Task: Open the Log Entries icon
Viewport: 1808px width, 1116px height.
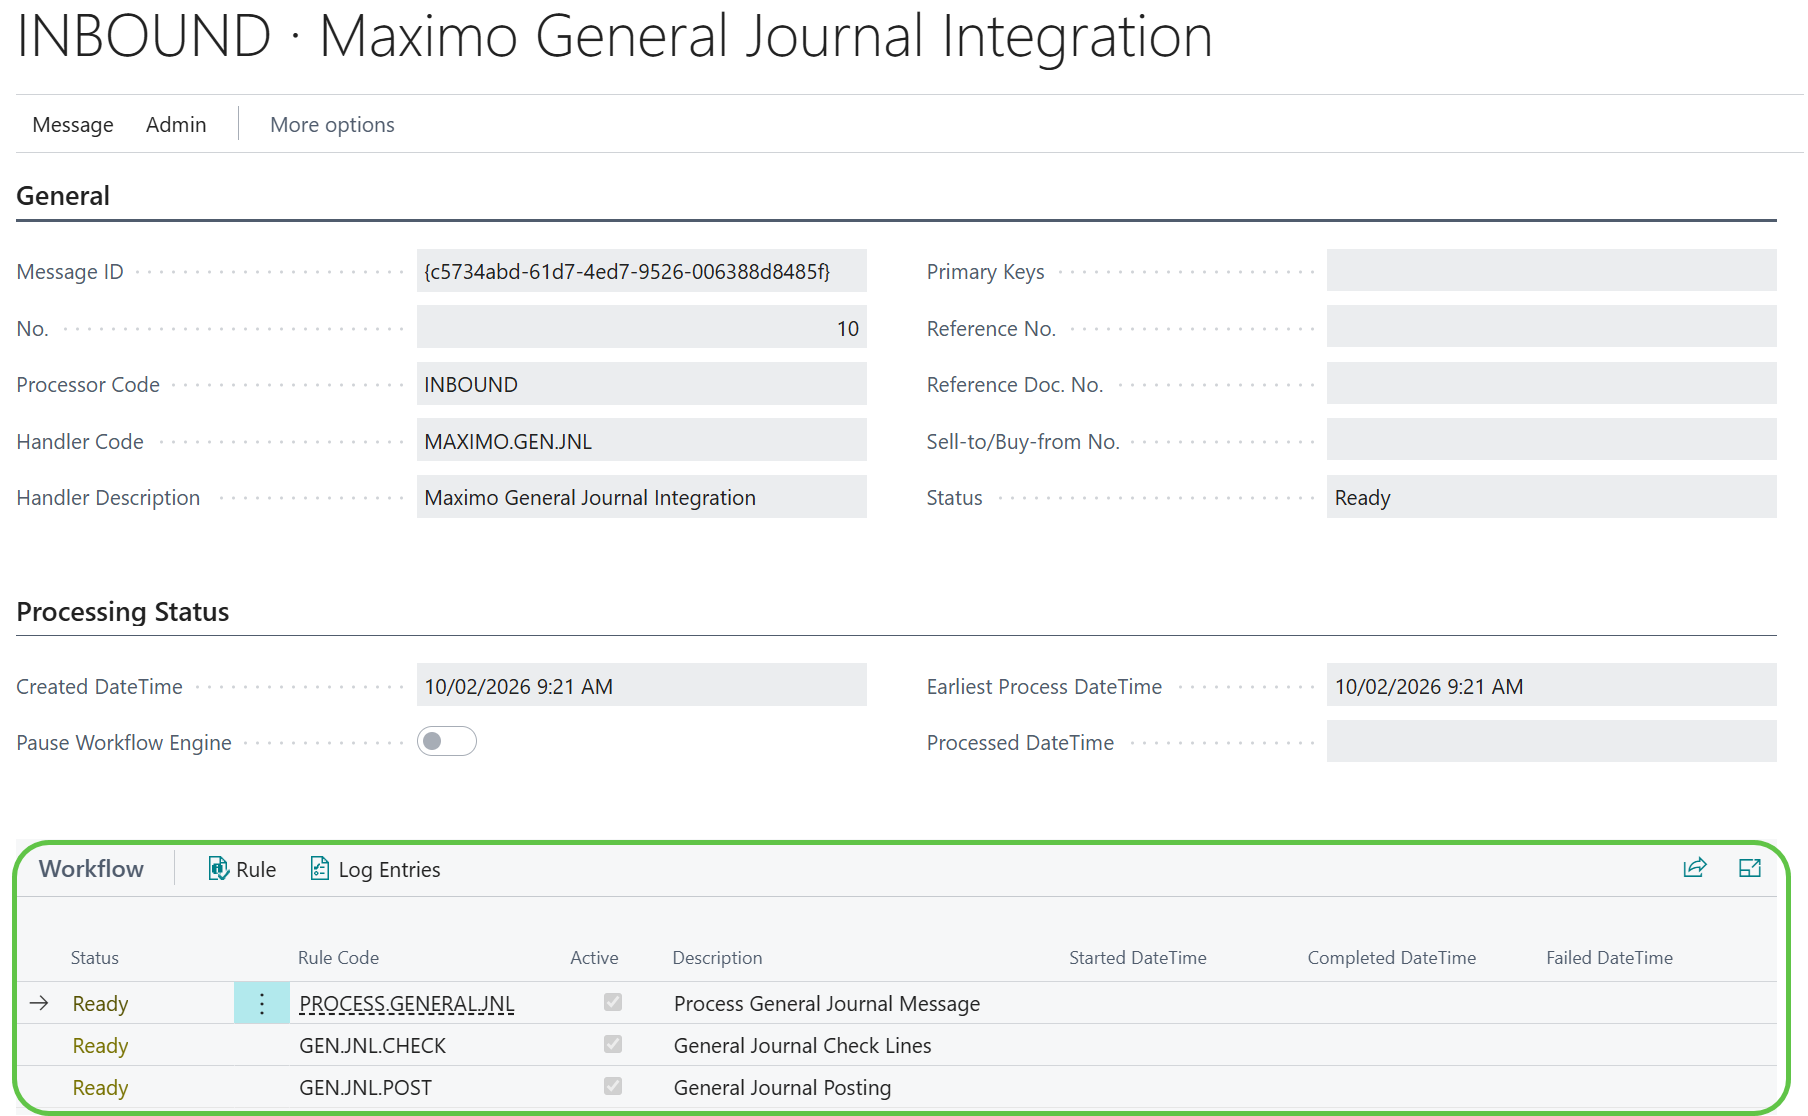Action: point(320,869)
